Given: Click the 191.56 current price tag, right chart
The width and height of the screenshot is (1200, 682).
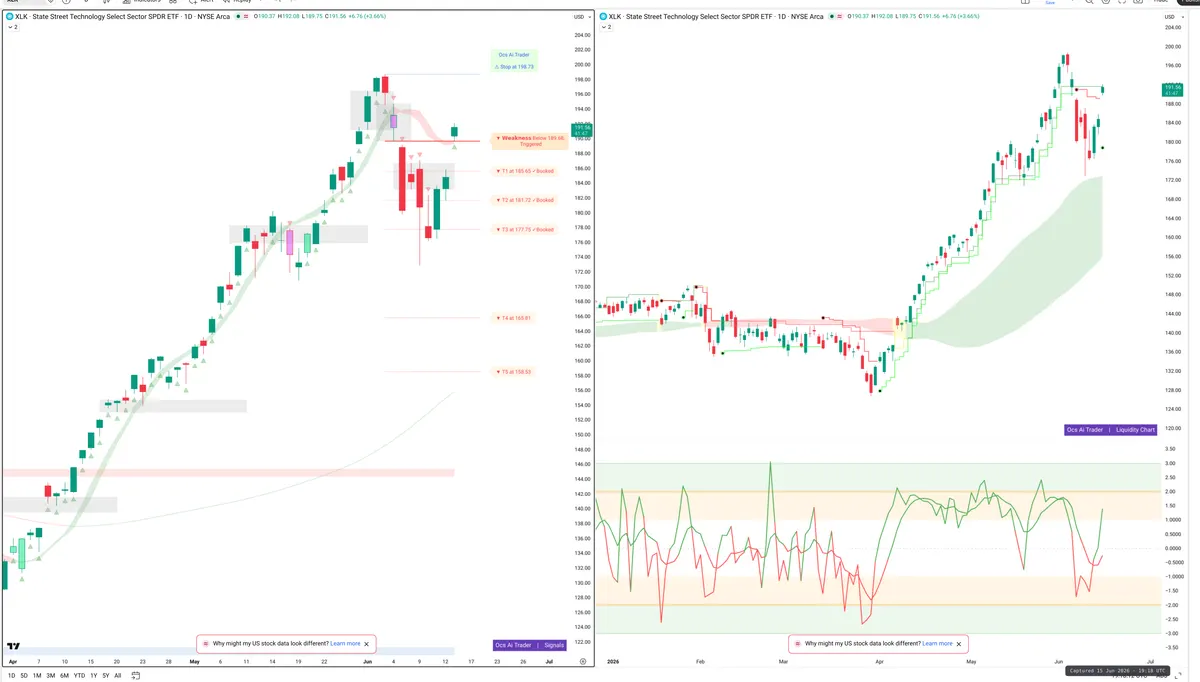Looking at the screenshot, I should coord(1171,90).
